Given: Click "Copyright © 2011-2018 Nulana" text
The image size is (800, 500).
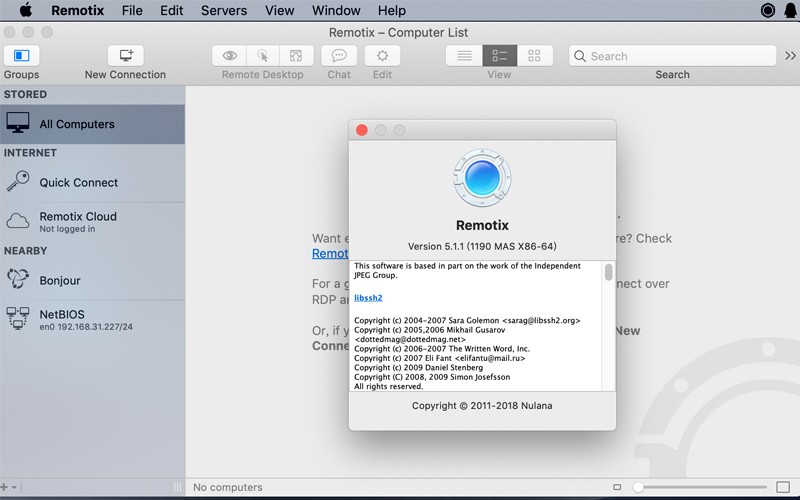Looking at the screenshot, I should [x=482, y=406].
